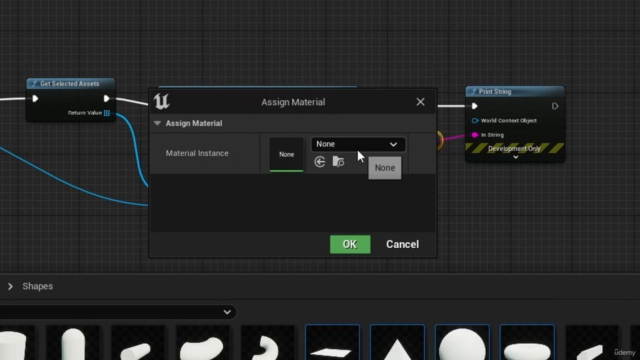Click the Unreal Engine logo in dialog
The height and width of the screenshot is (360, 640).
(162, 101)
